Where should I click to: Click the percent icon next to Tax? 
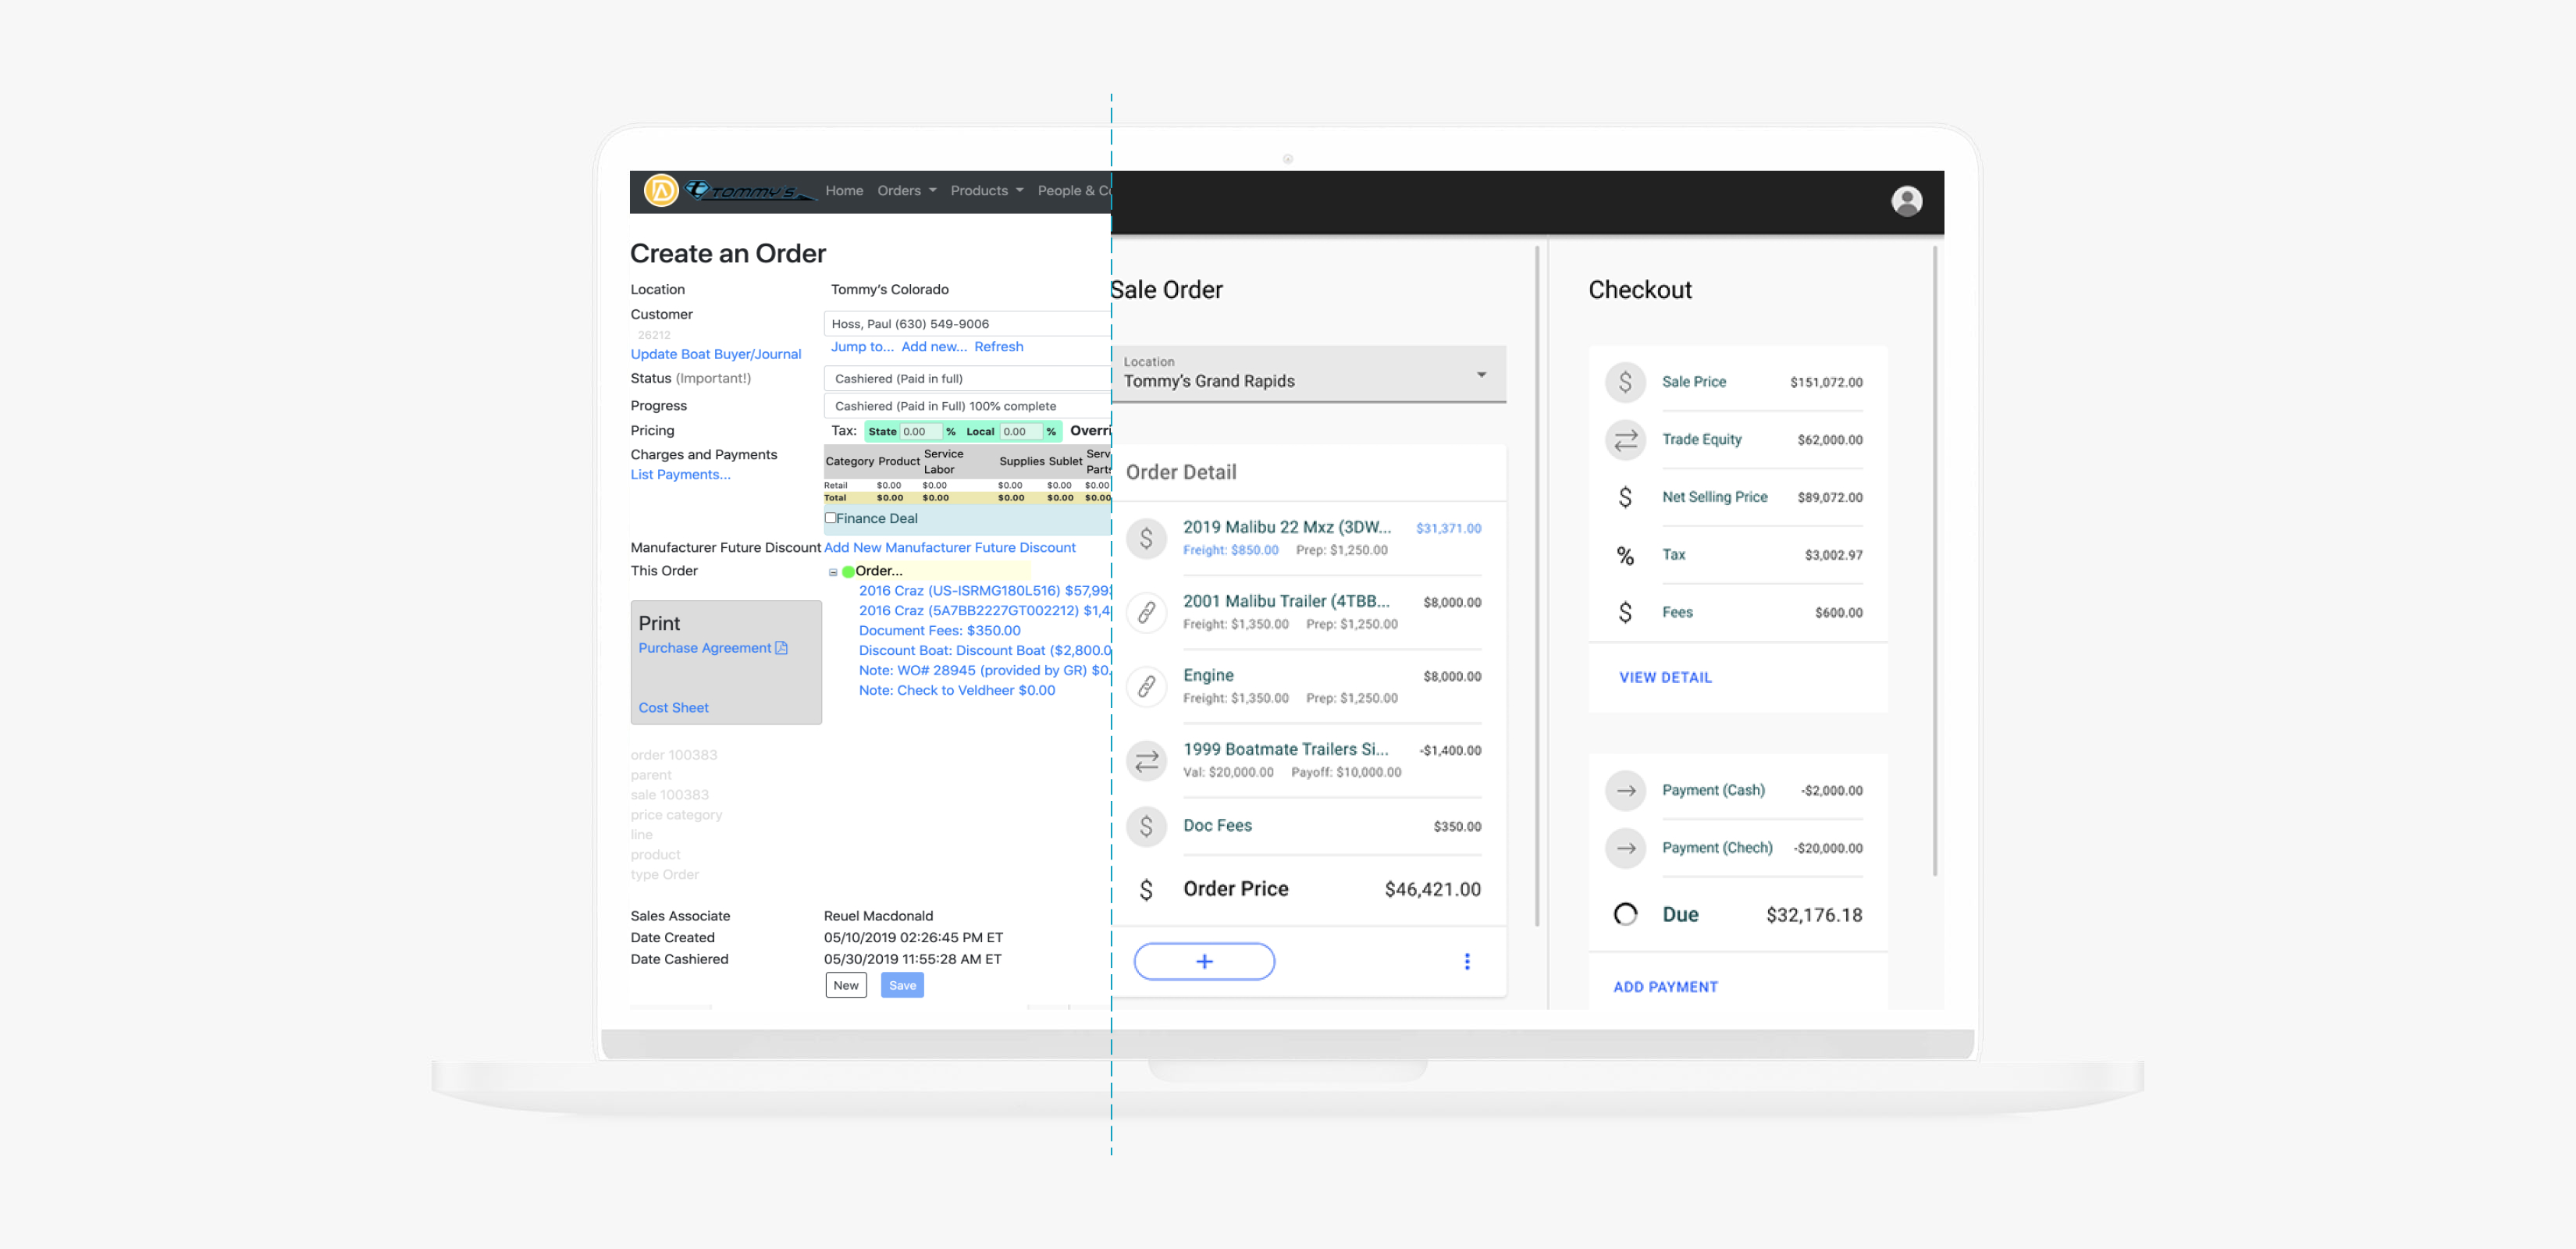tap(1625, 555)
